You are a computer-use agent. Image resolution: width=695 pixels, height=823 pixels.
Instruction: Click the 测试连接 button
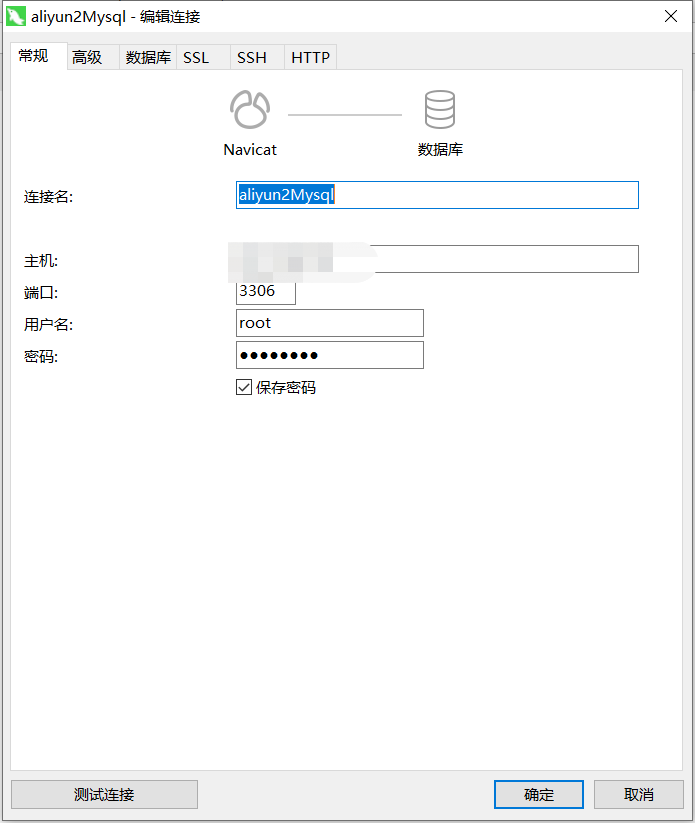(104, 794)
